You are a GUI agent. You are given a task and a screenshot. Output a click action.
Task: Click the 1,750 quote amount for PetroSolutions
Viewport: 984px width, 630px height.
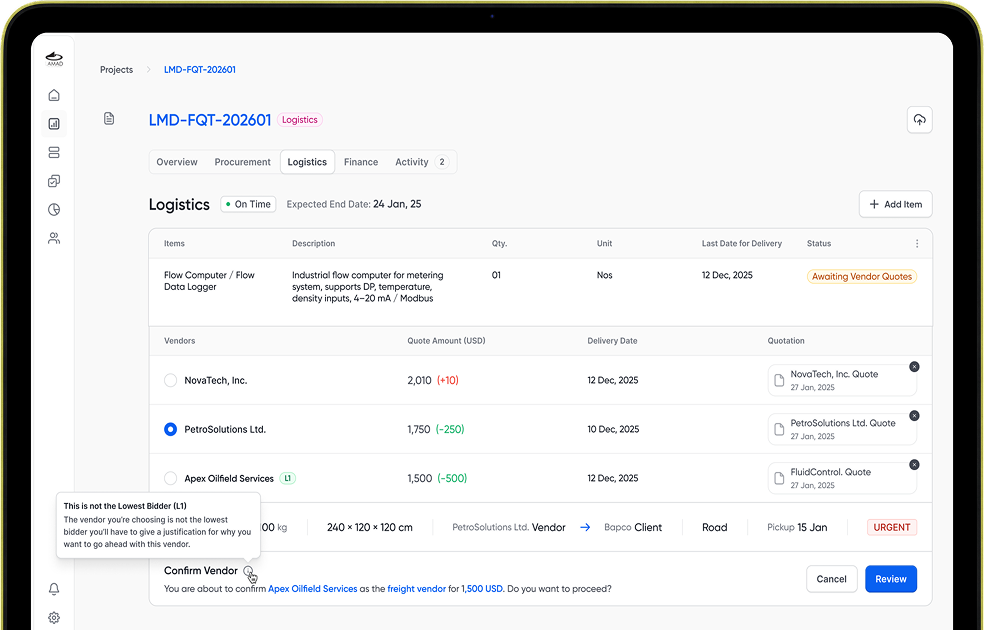click(x=419, y=429)
